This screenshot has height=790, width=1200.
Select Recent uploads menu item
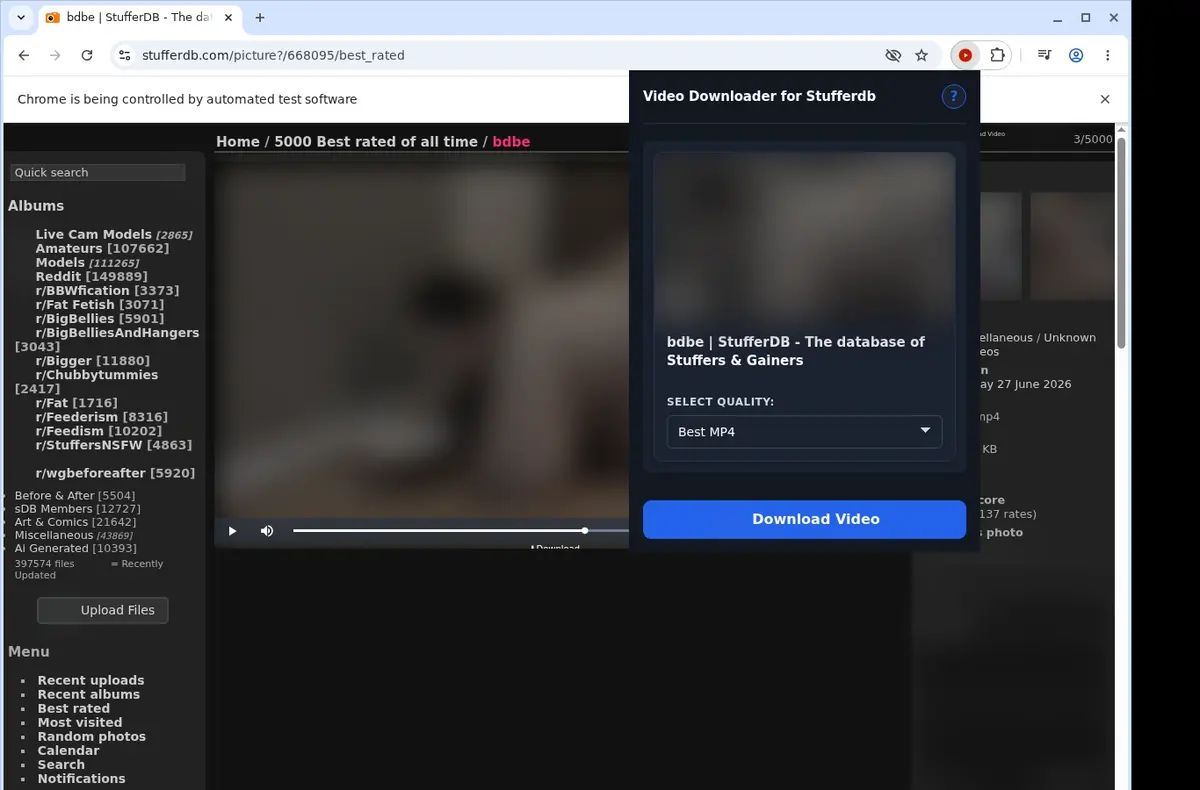click(91, 680)
